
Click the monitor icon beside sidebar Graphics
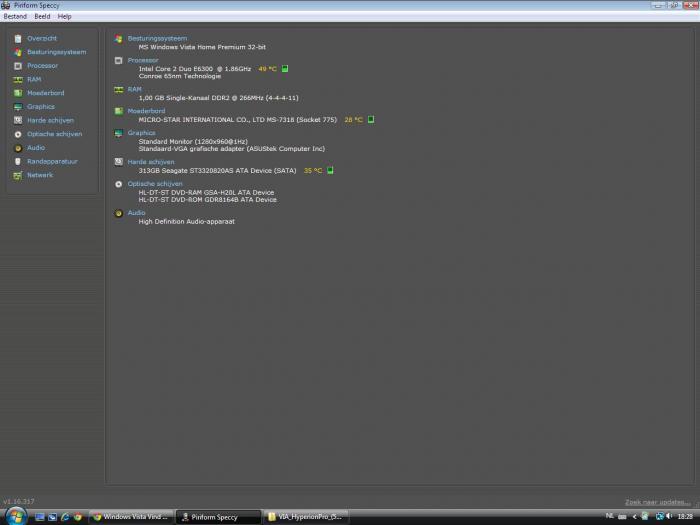tap(18, 107)
